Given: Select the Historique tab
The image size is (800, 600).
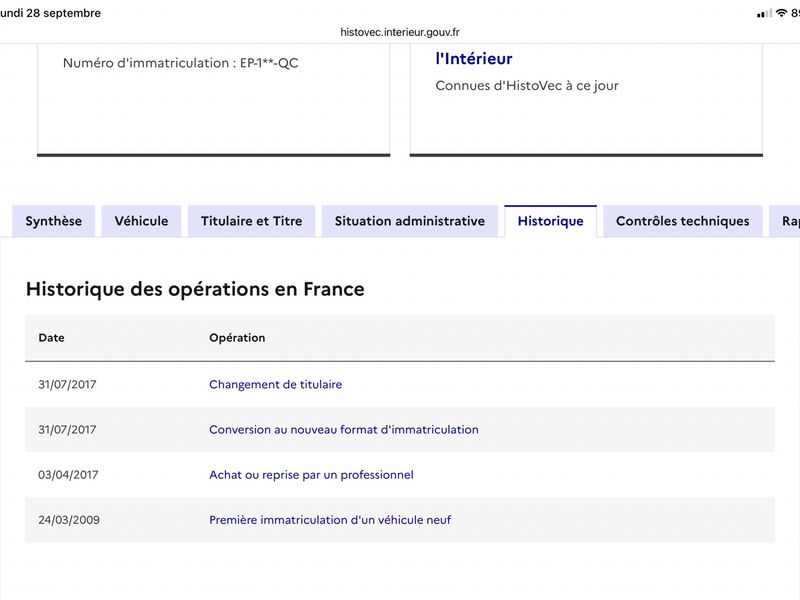Looking at the screenshot, I should [551, 221].
